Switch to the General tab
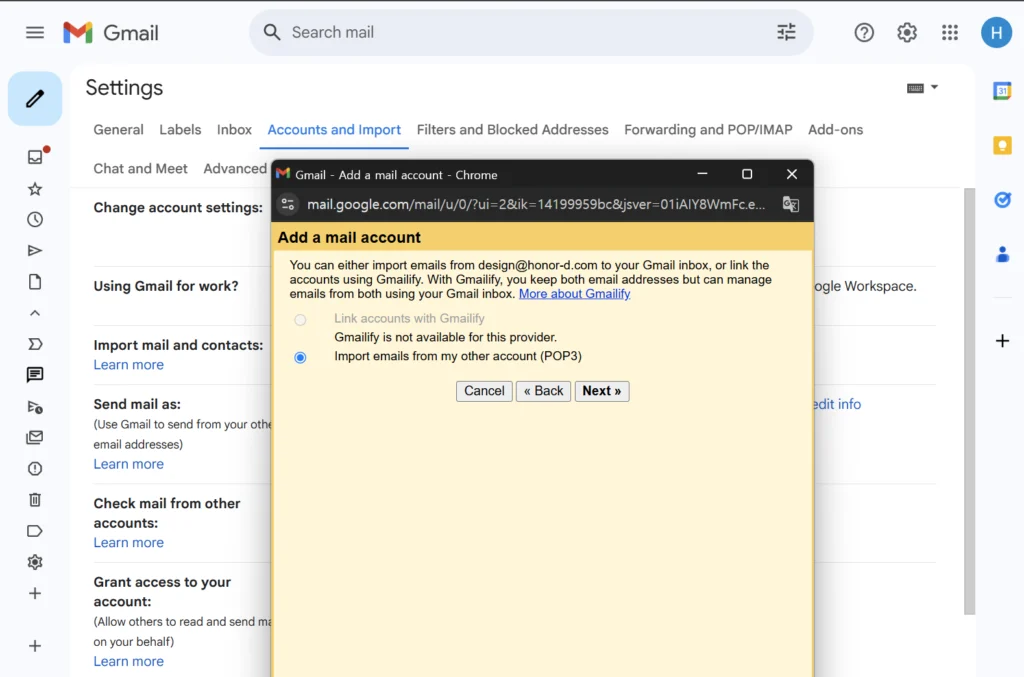1024x677 pixels. tap(118, 130)
